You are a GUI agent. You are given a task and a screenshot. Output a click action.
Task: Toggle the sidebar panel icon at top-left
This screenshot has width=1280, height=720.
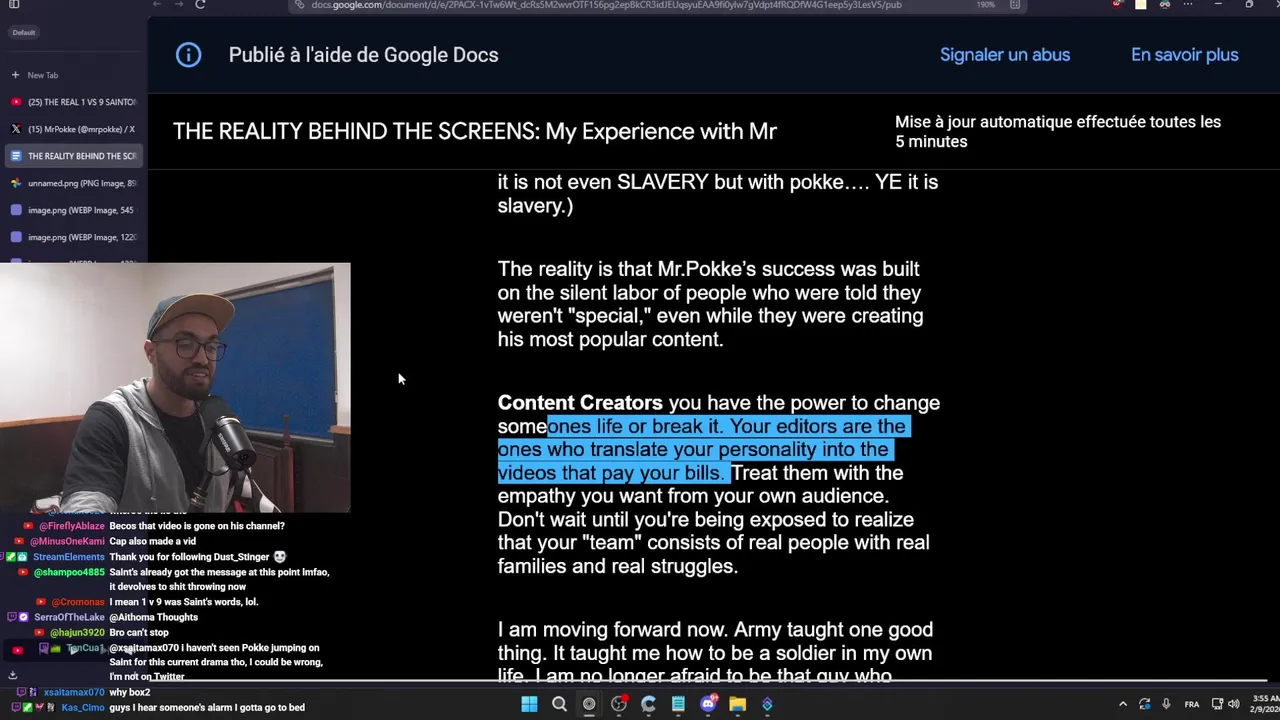coord(14,5)
